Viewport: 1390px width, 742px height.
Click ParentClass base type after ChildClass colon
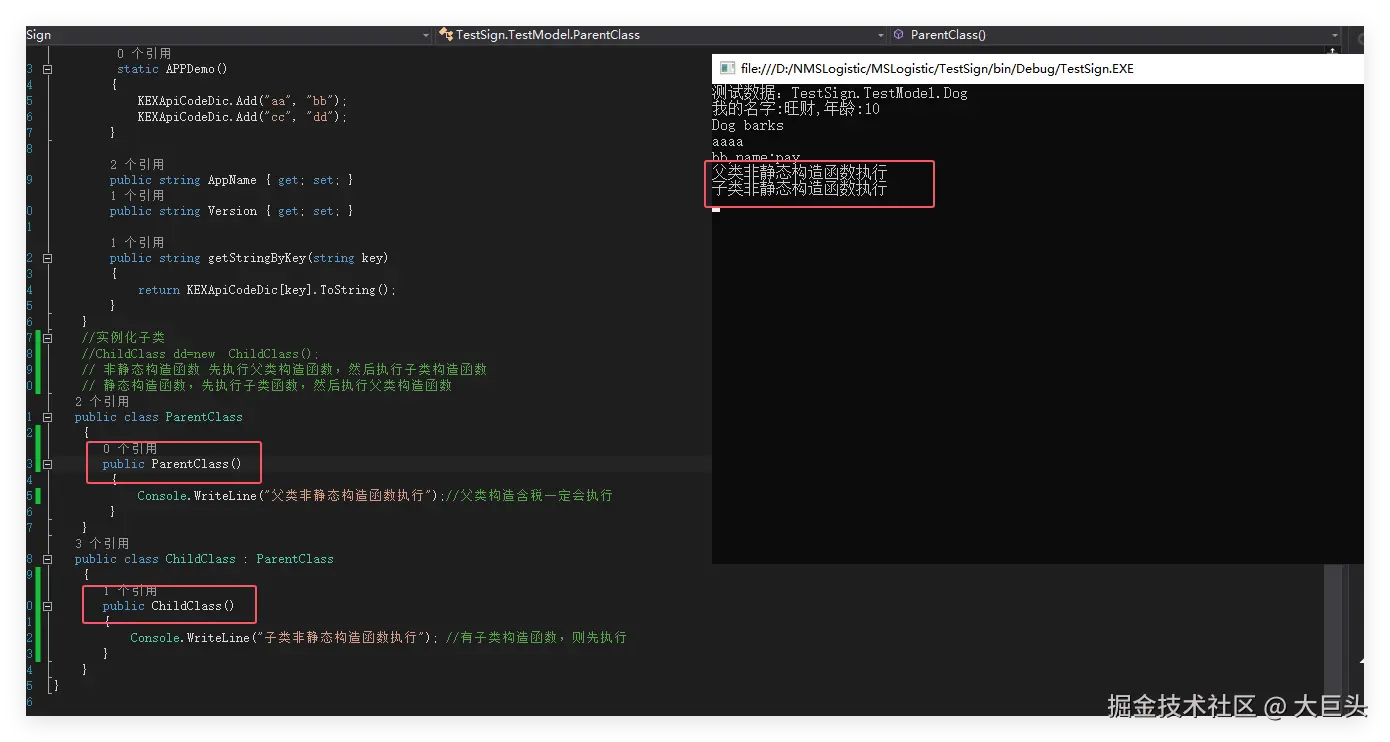295,559
